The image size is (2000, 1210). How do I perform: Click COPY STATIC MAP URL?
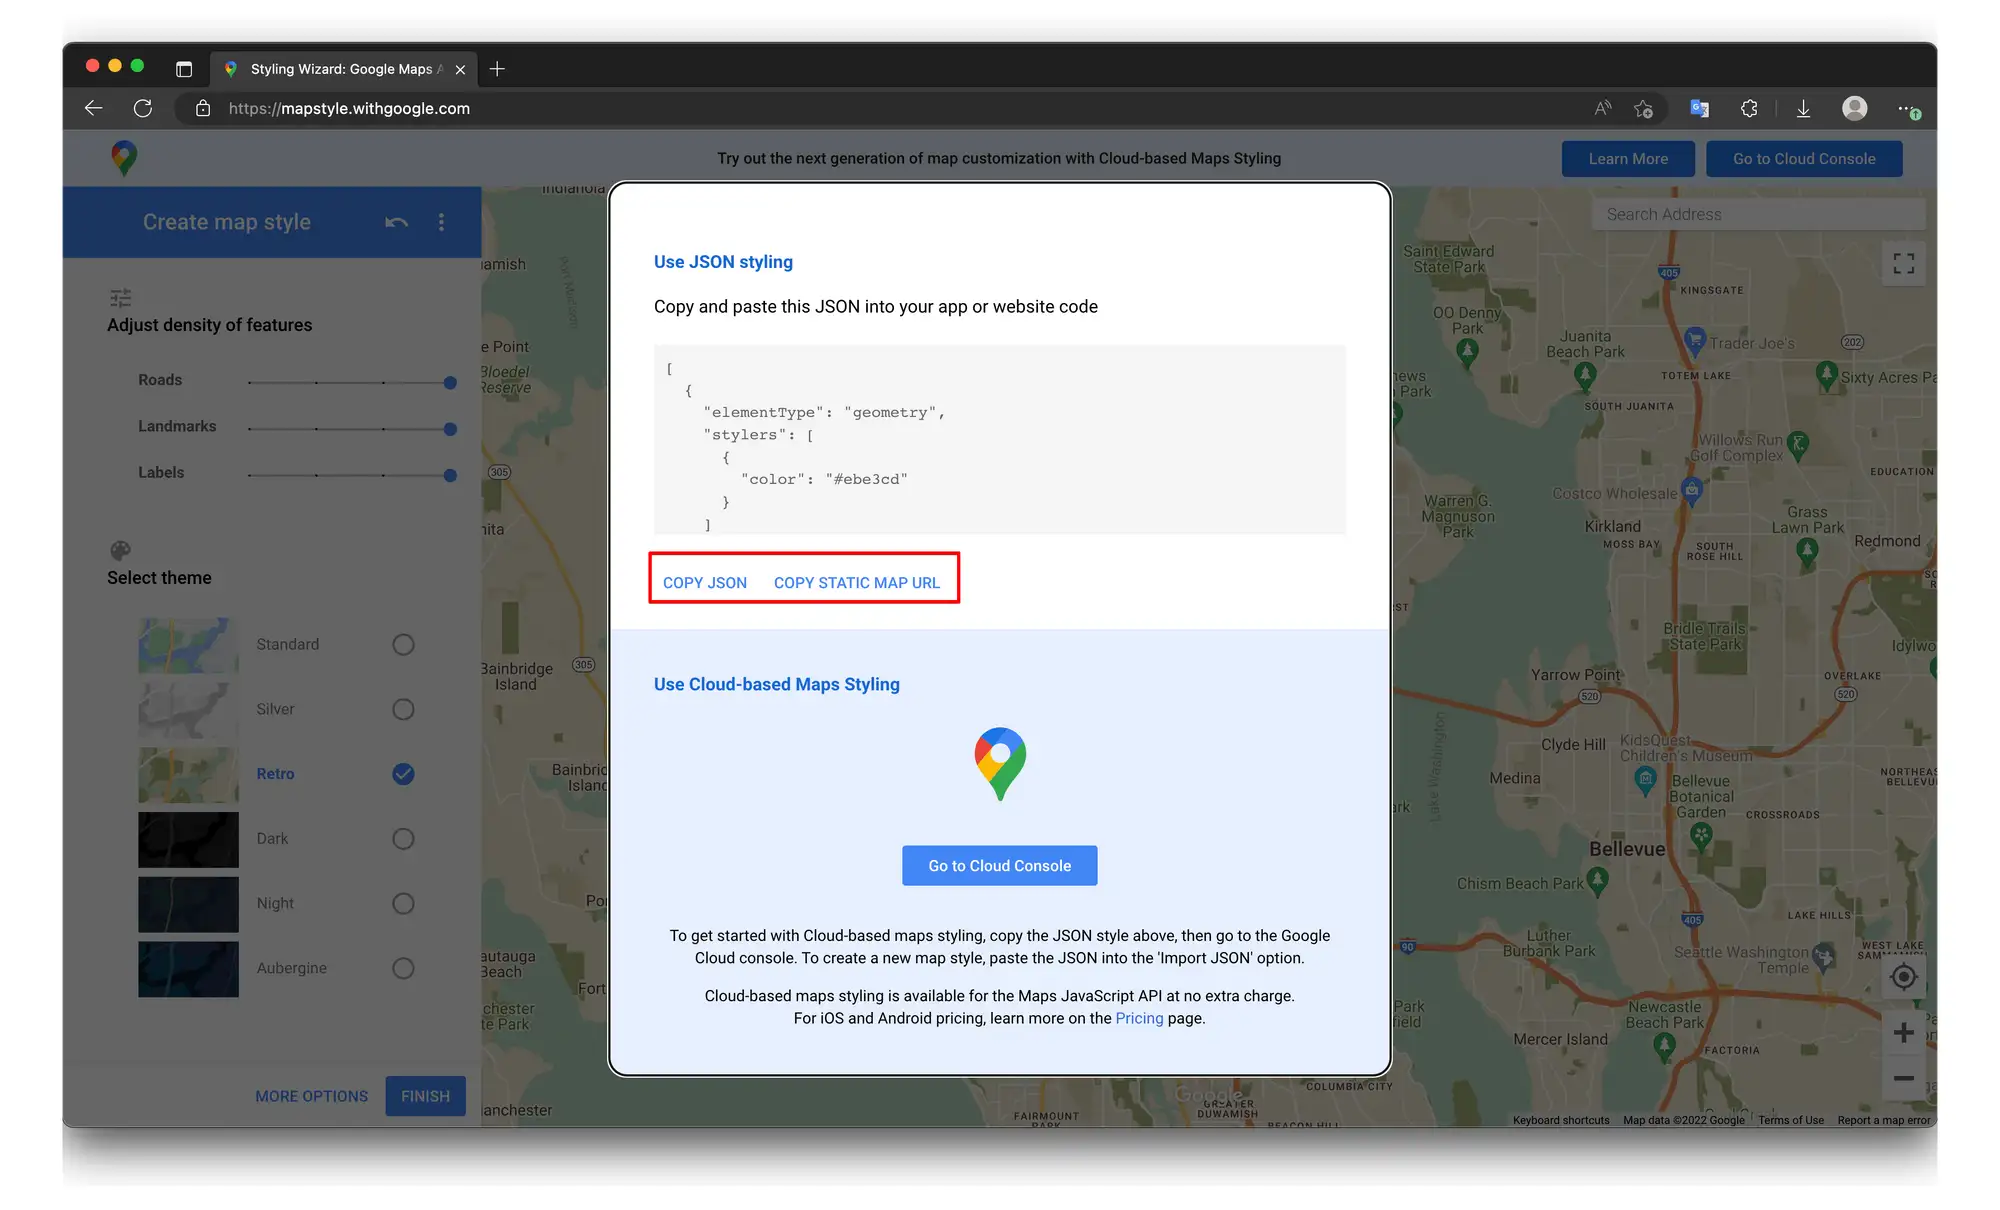click(857, 582)
